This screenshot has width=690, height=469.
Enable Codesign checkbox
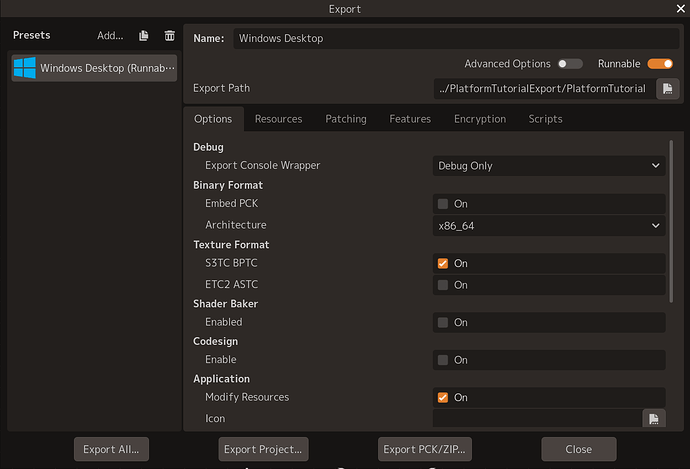tap(443, 360)
